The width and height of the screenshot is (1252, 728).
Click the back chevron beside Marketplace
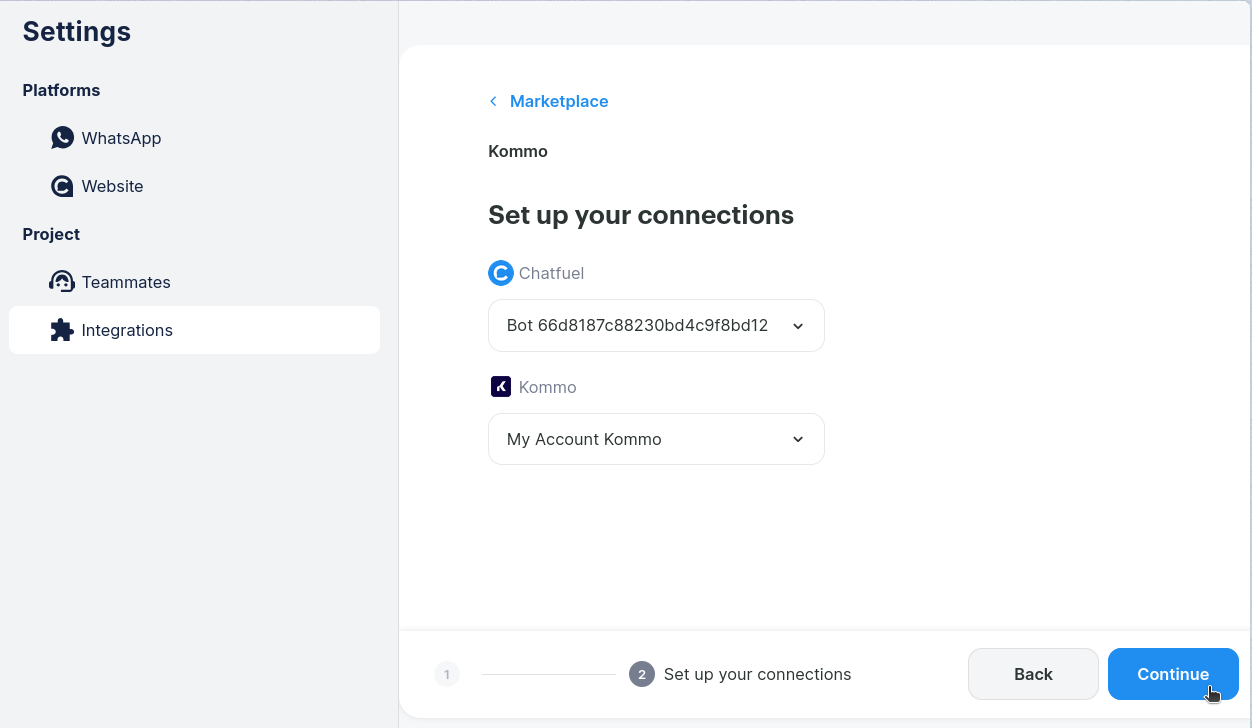point(493,102)
